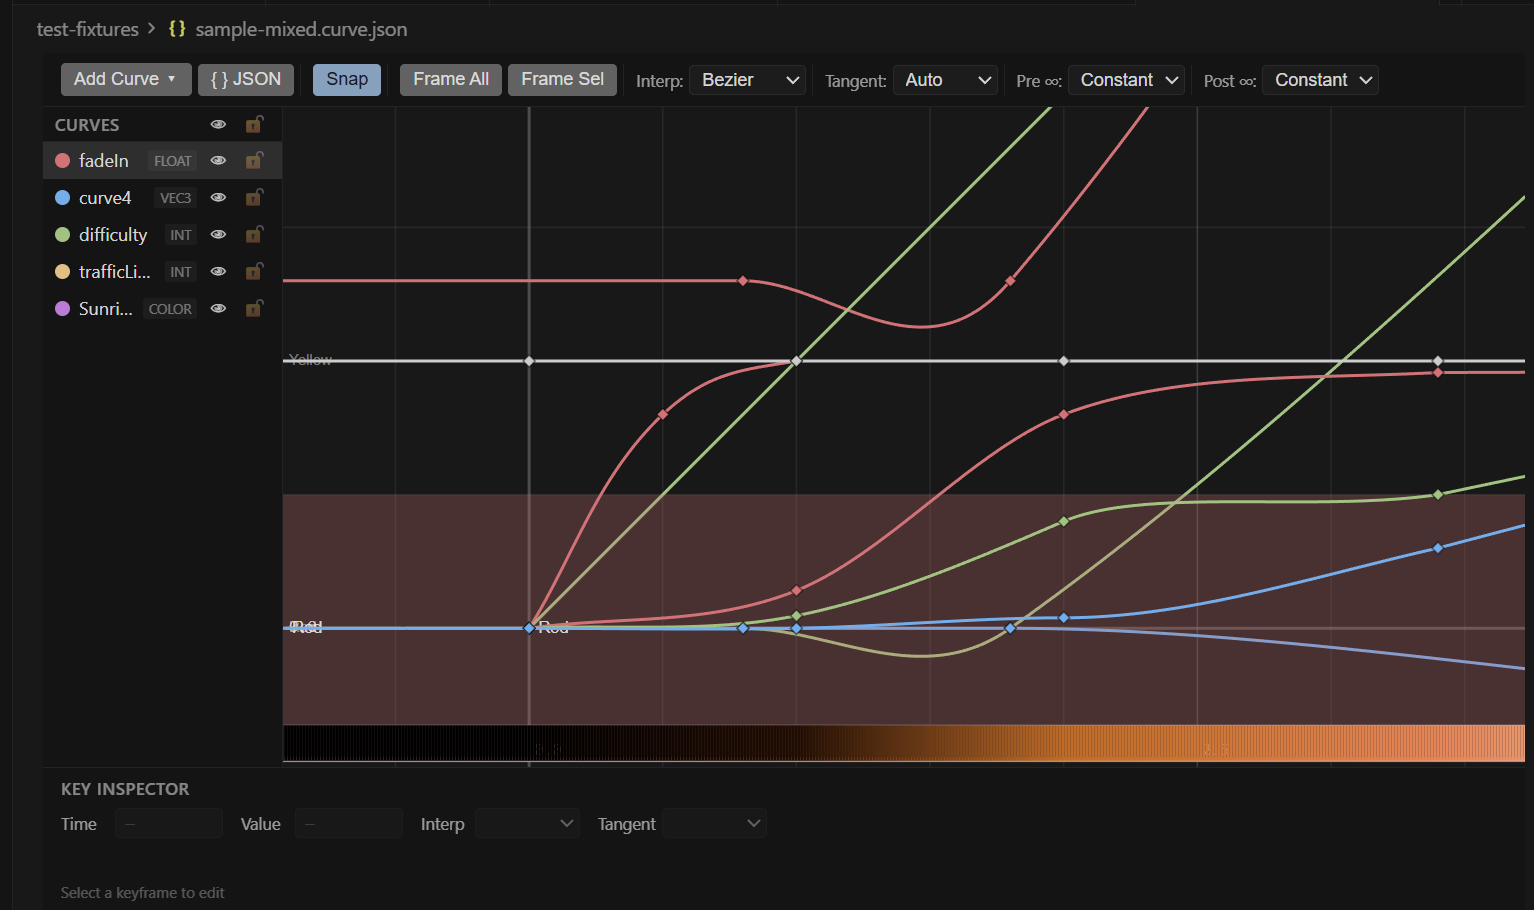This screenshot has width=1534, height=910.
Task: Hide the fadeIn curve with its eye icon
Action: coord(218,160)
